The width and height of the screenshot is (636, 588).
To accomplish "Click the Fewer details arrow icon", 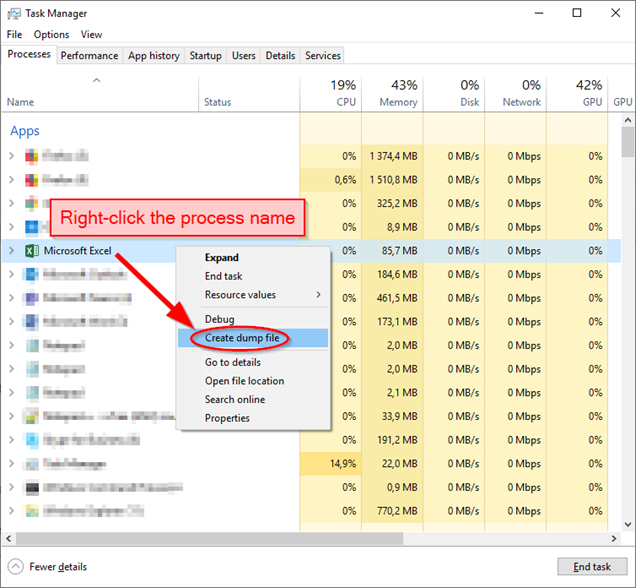I will tap(15, 567).
